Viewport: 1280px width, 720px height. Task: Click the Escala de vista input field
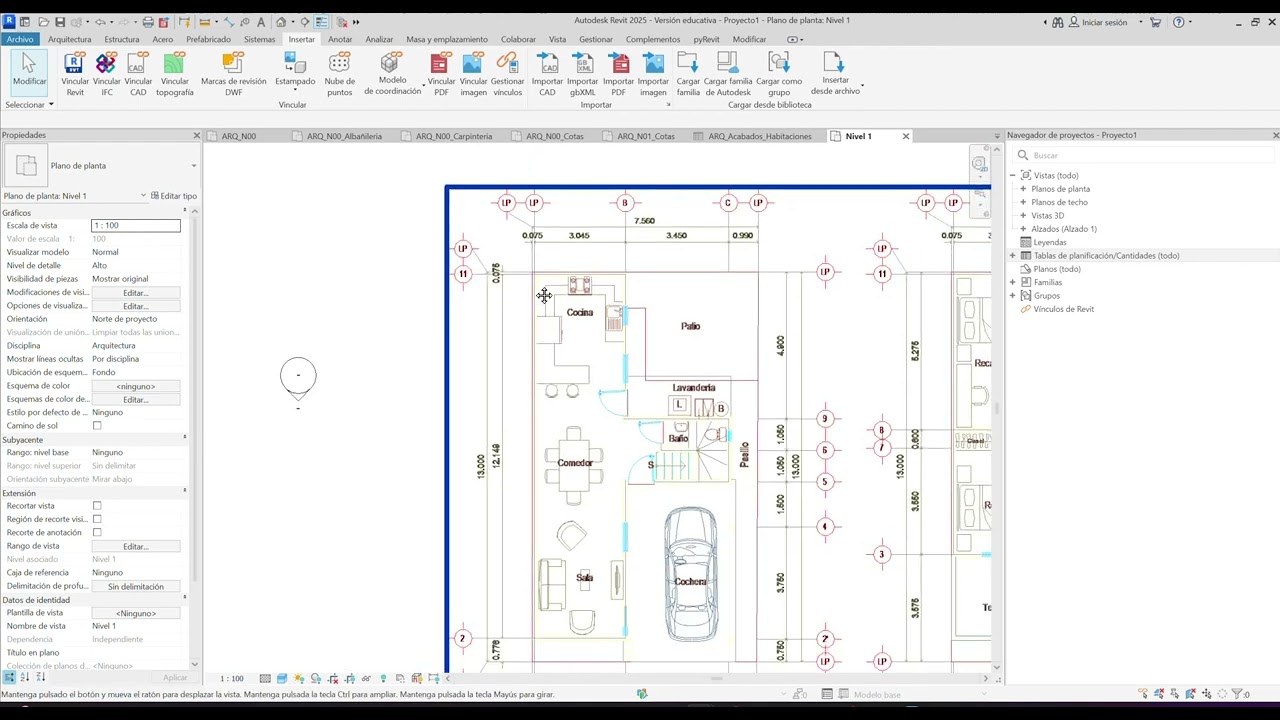(136, 226)
